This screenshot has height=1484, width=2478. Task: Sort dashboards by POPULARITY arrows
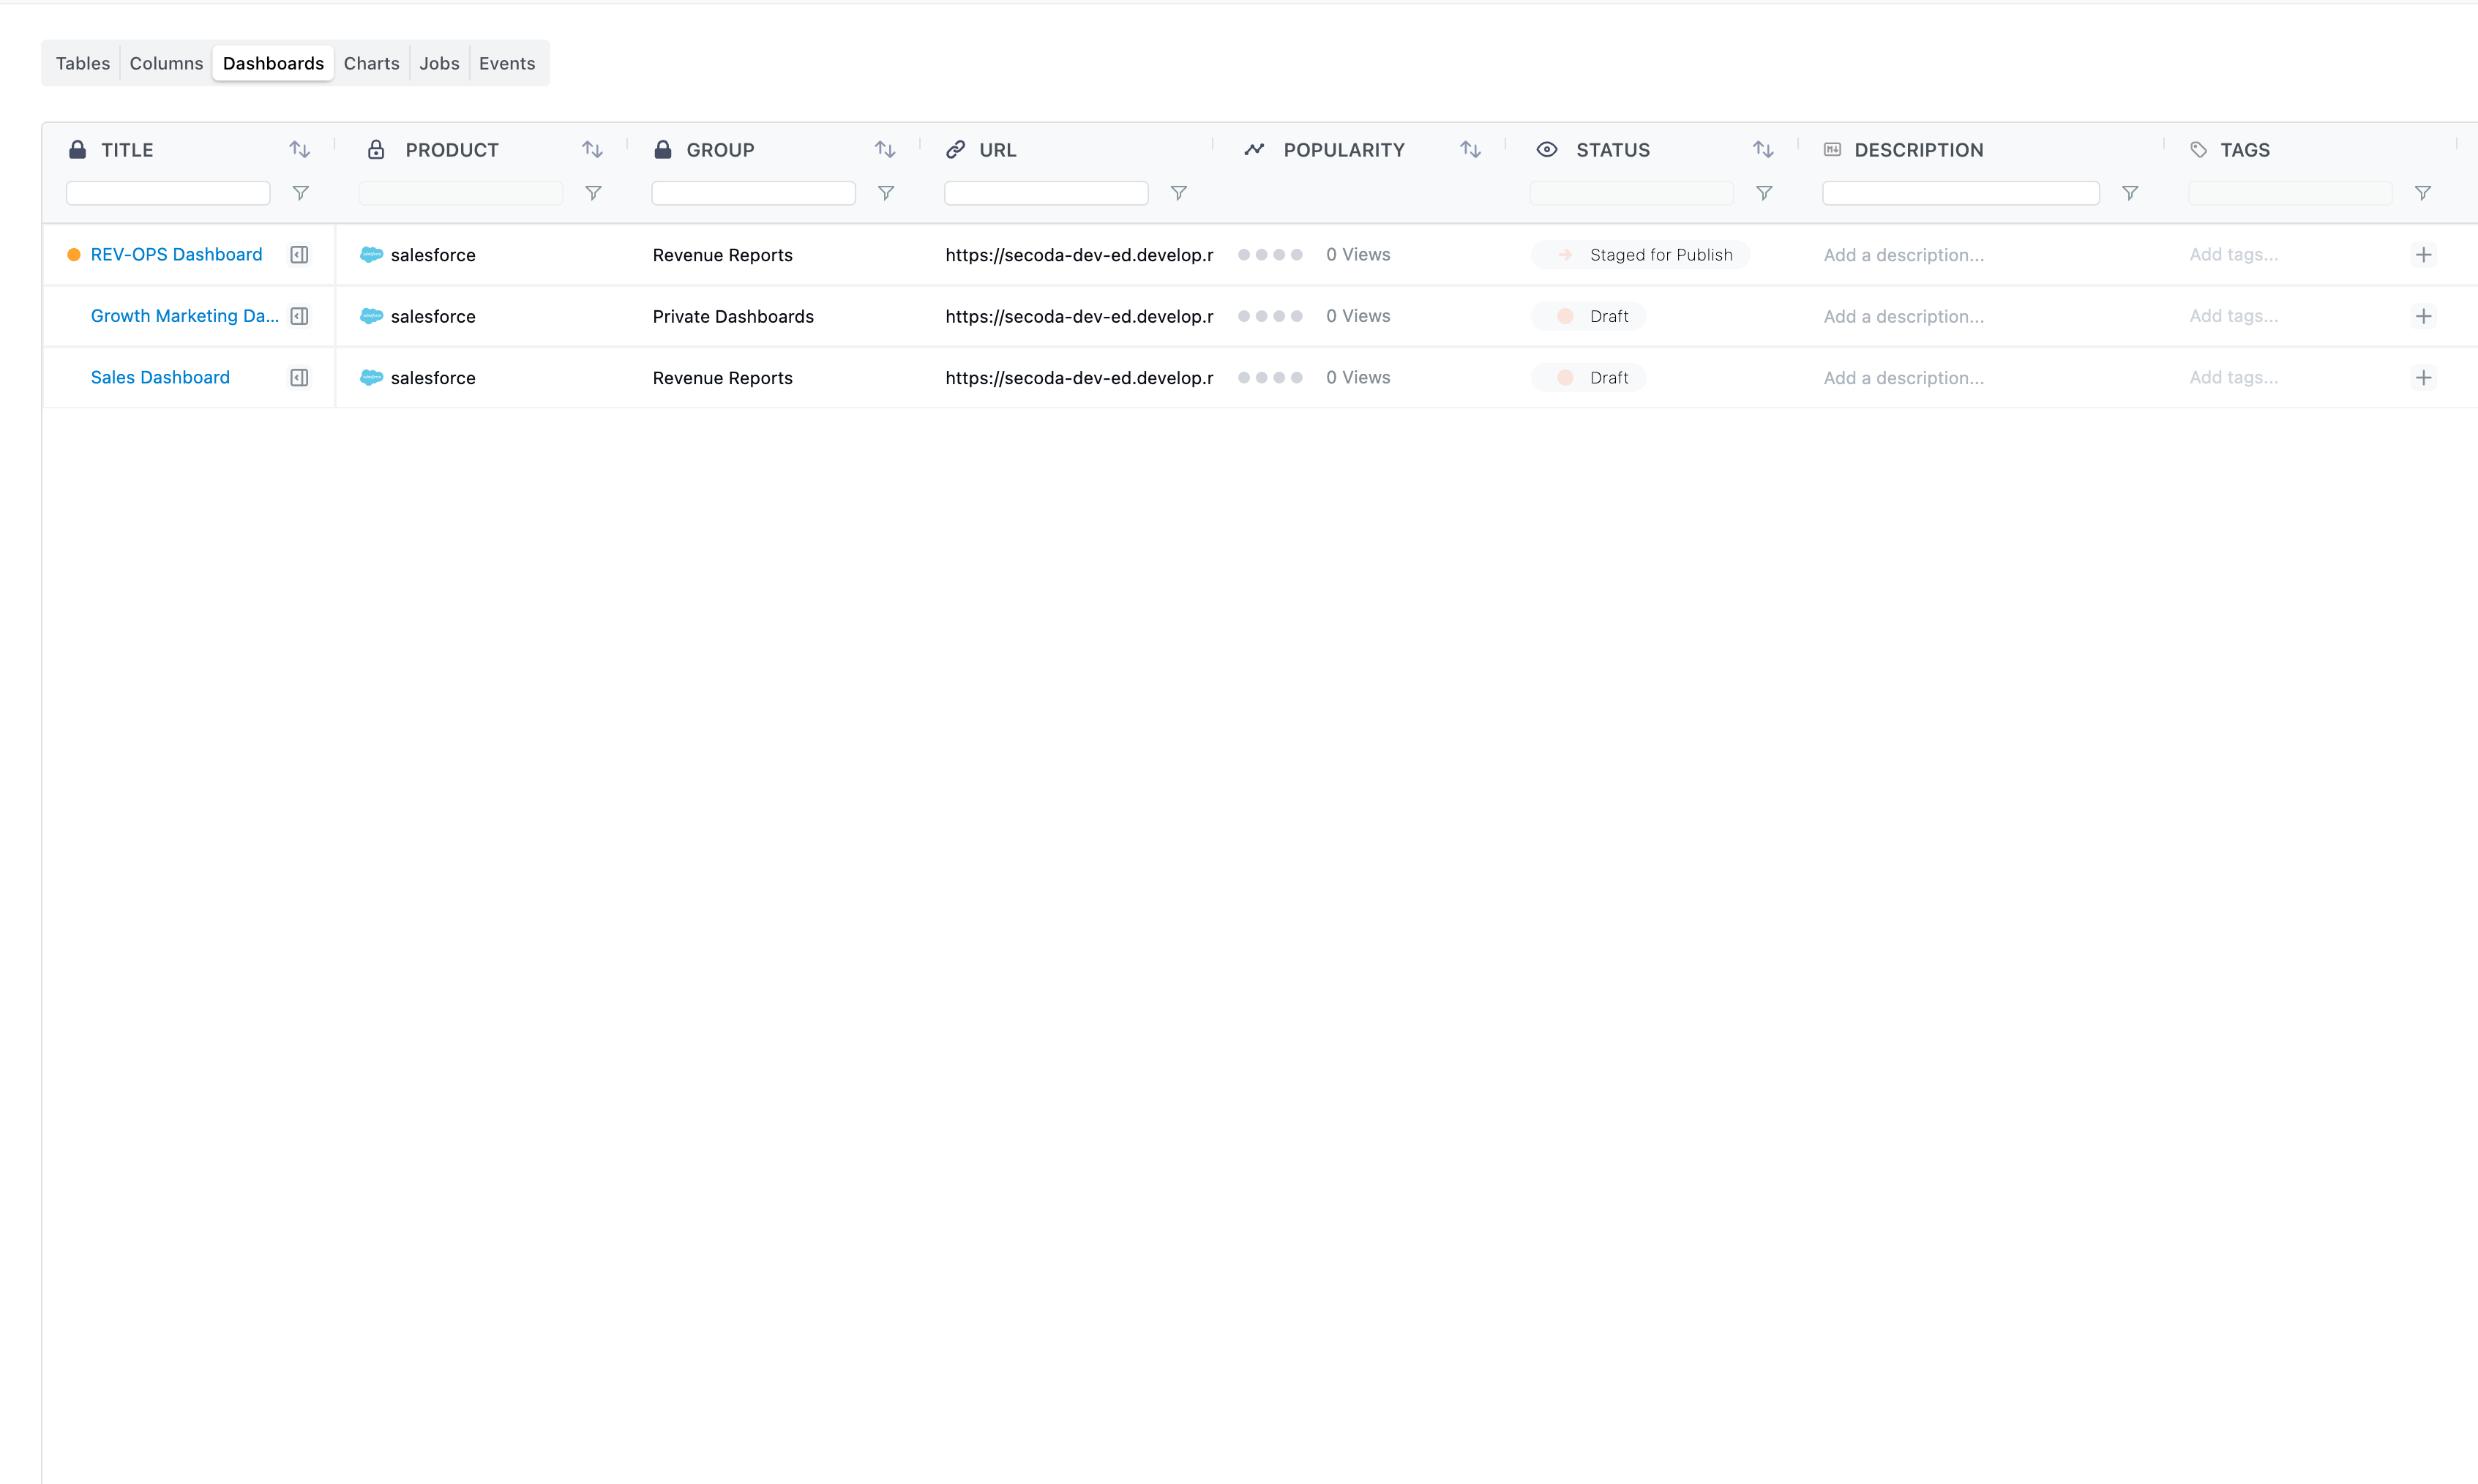pyautogui.click(x=1470, y=150)
